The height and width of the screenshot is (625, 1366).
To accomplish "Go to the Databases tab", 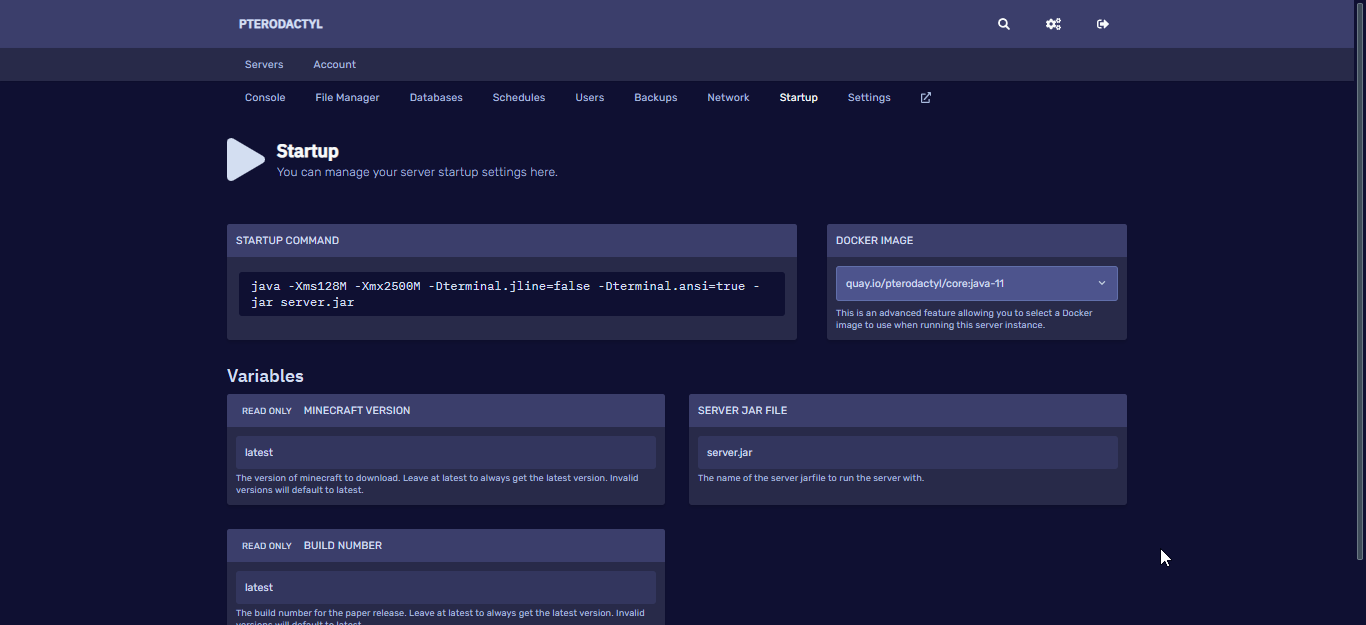I will [x=436, y=98].
